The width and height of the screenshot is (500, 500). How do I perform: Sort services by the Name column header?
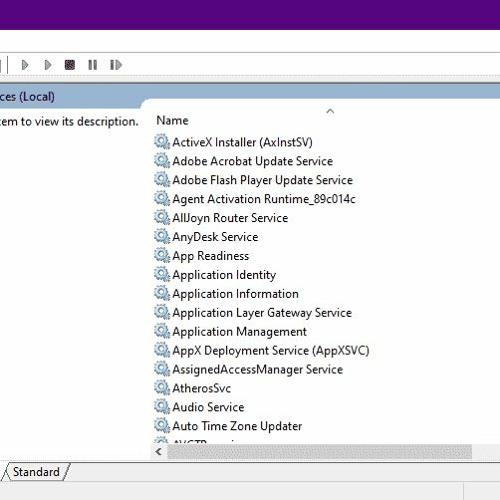click(x=172, y=120)
